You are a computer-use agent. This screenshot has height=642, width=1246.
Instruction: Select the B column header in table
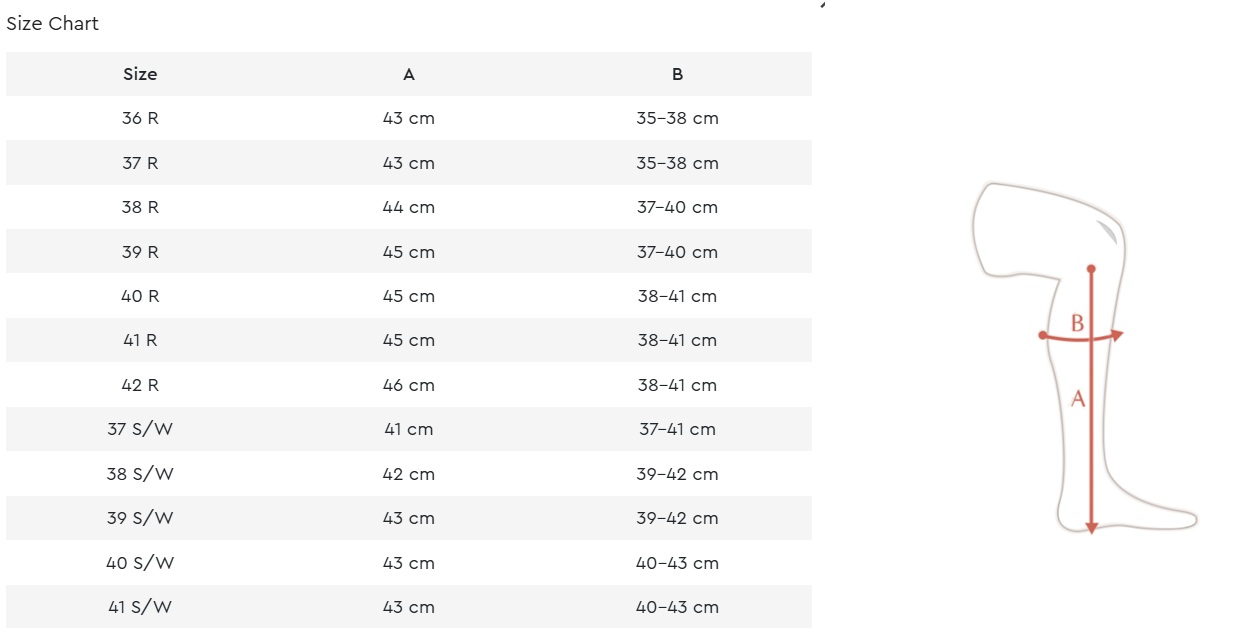coord(678,74)
